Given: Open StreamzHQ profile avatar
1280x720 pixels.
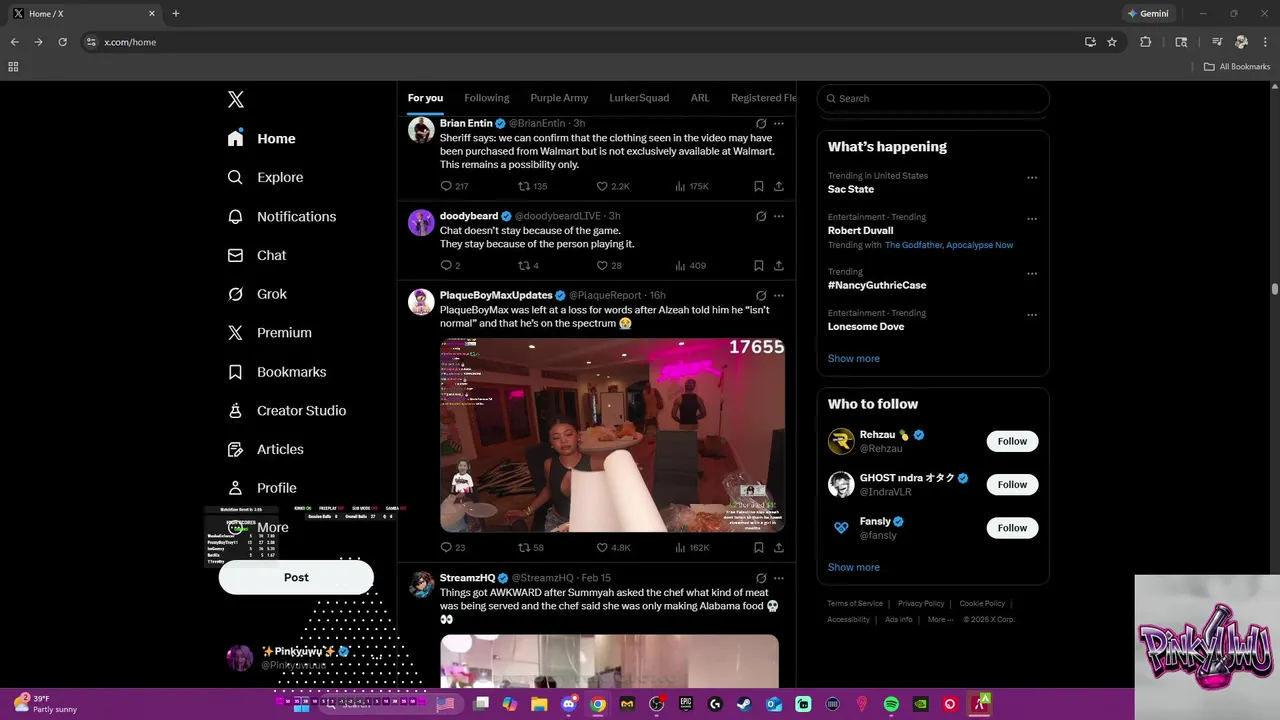Looking at the screenshot, I should 421,585.
